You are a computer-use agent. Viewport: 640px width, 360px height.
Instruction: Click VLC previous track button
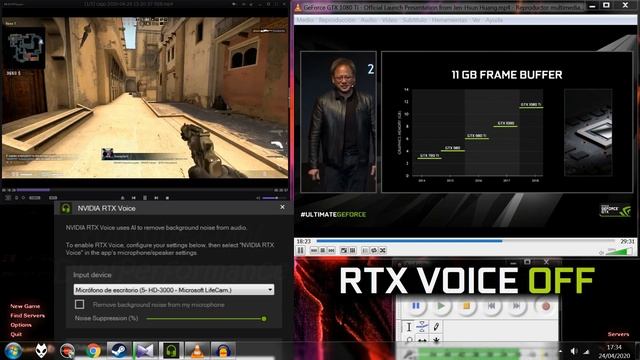point(314,250)
